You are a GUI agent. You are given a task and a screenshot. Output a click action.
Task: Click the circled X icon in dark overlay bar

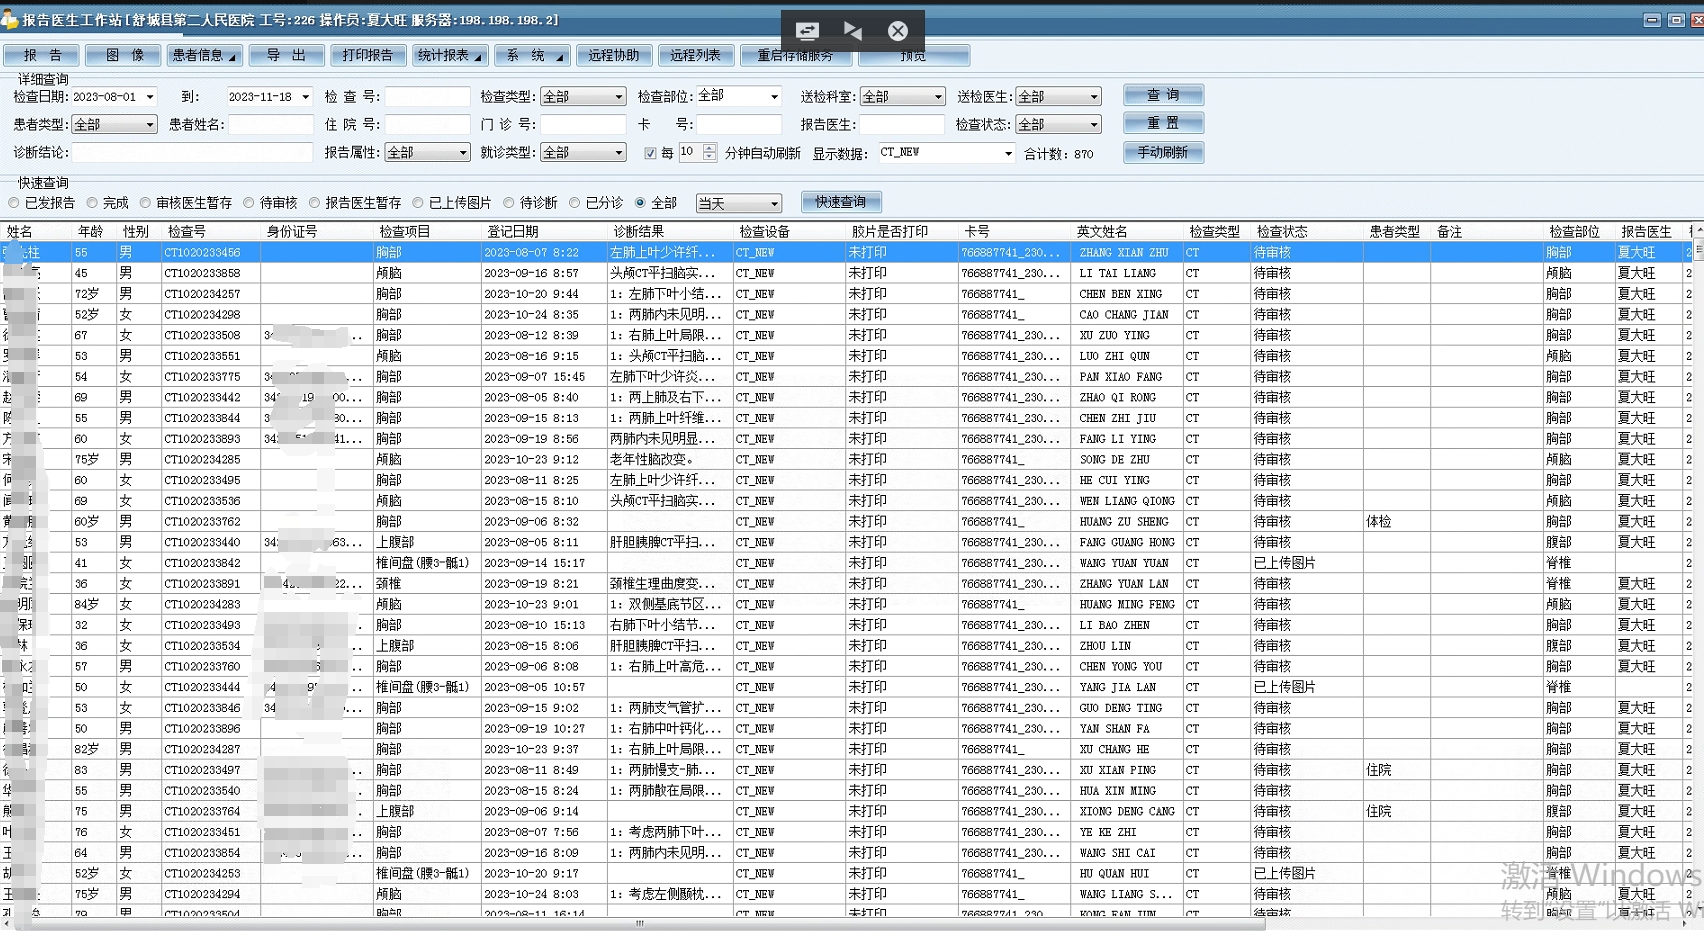(898, 31)
